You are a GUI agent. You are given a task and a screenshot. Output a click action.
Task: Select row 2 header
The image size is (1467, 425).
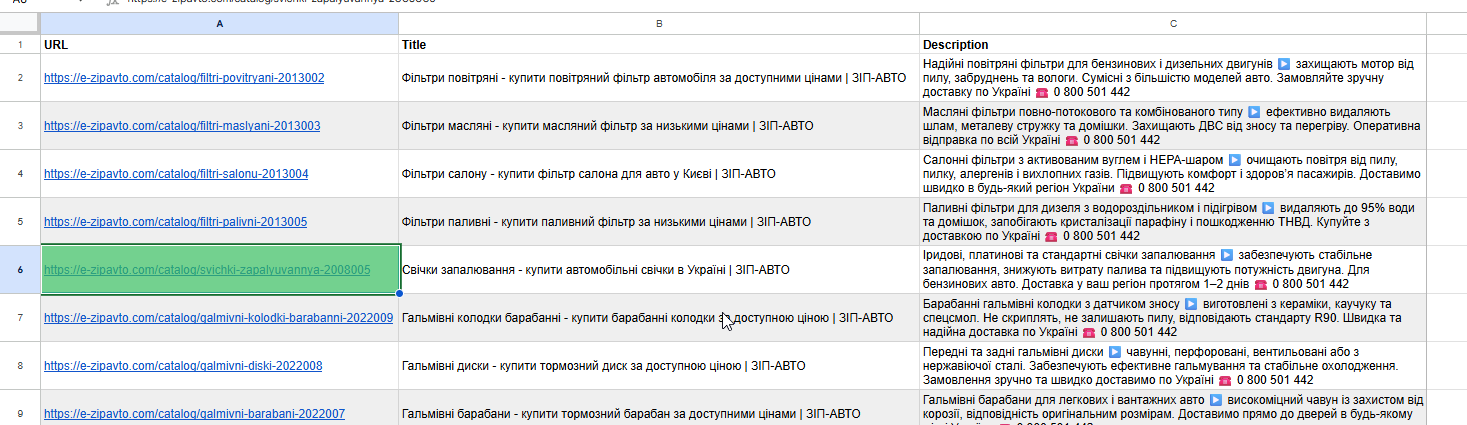click(20, 78)
